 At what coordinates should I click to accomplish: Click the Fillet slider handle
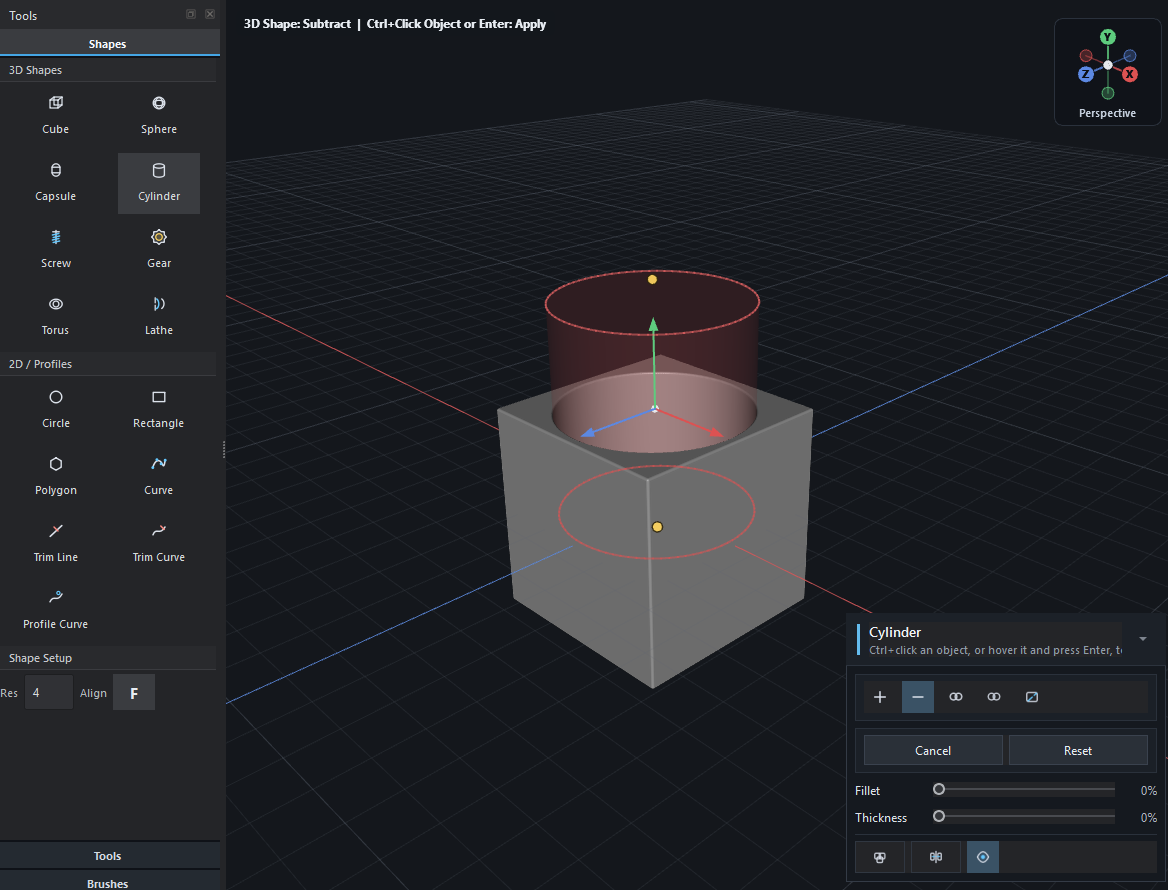coord(939,789)
